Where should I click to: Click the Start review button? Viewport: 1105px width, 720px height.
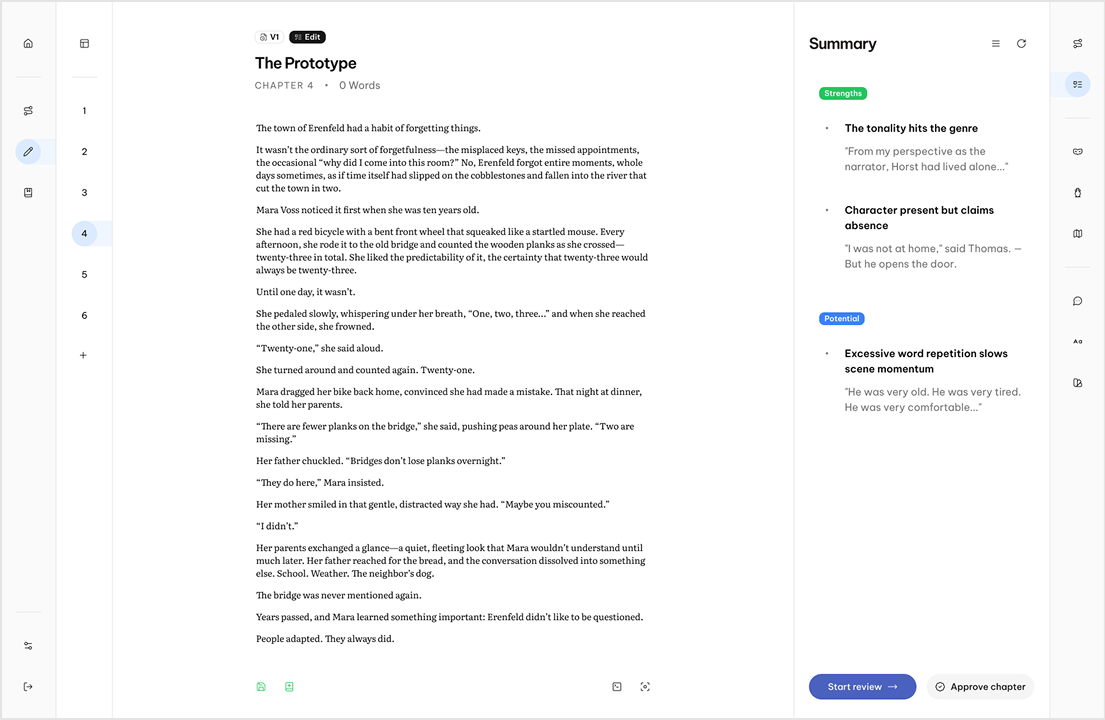click(863, 687)
